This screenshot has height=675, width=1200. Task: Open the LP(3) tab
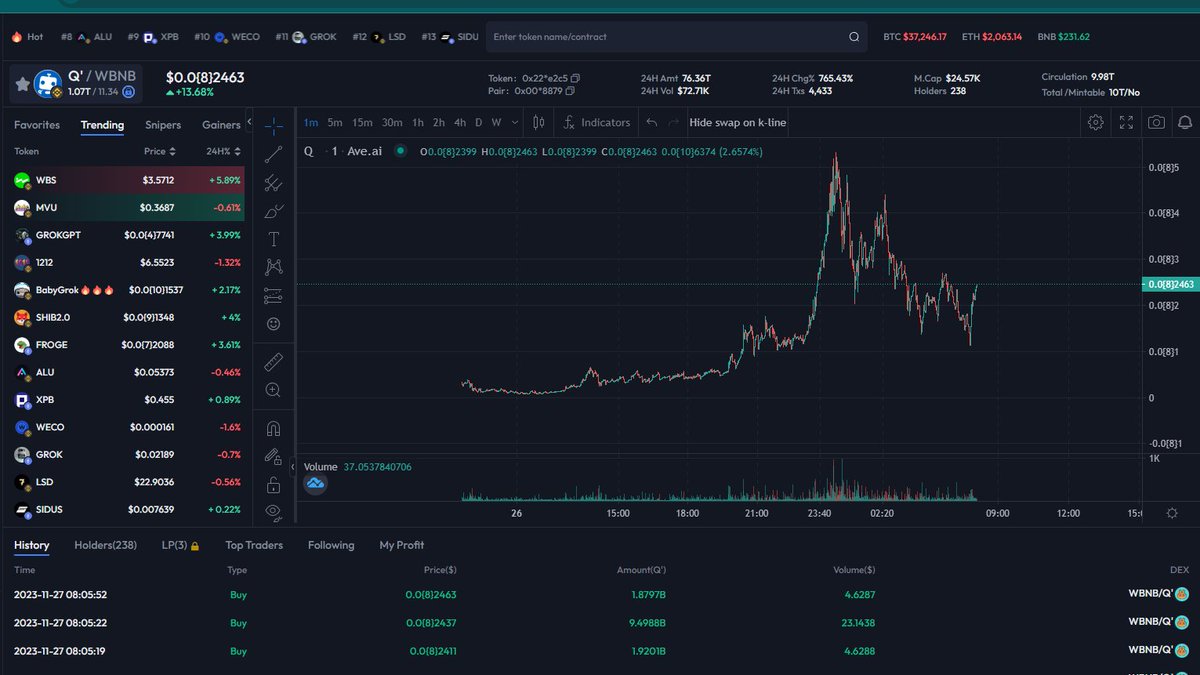(181, 545)
